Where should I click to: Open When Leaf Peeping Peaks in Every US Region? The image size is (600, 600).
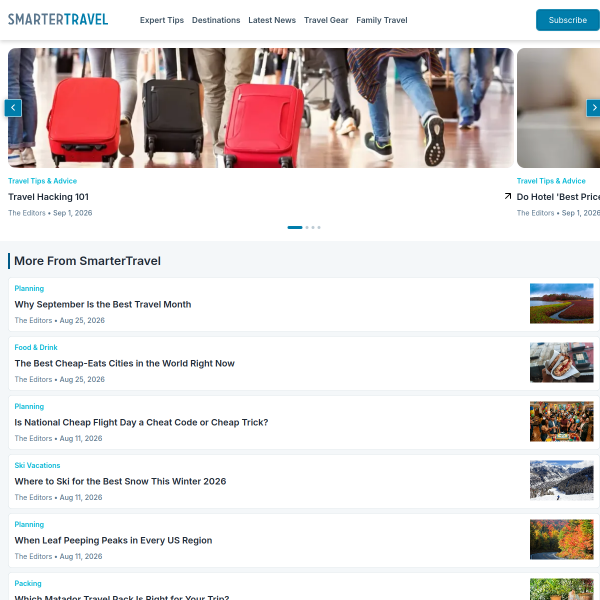point(113,540)
